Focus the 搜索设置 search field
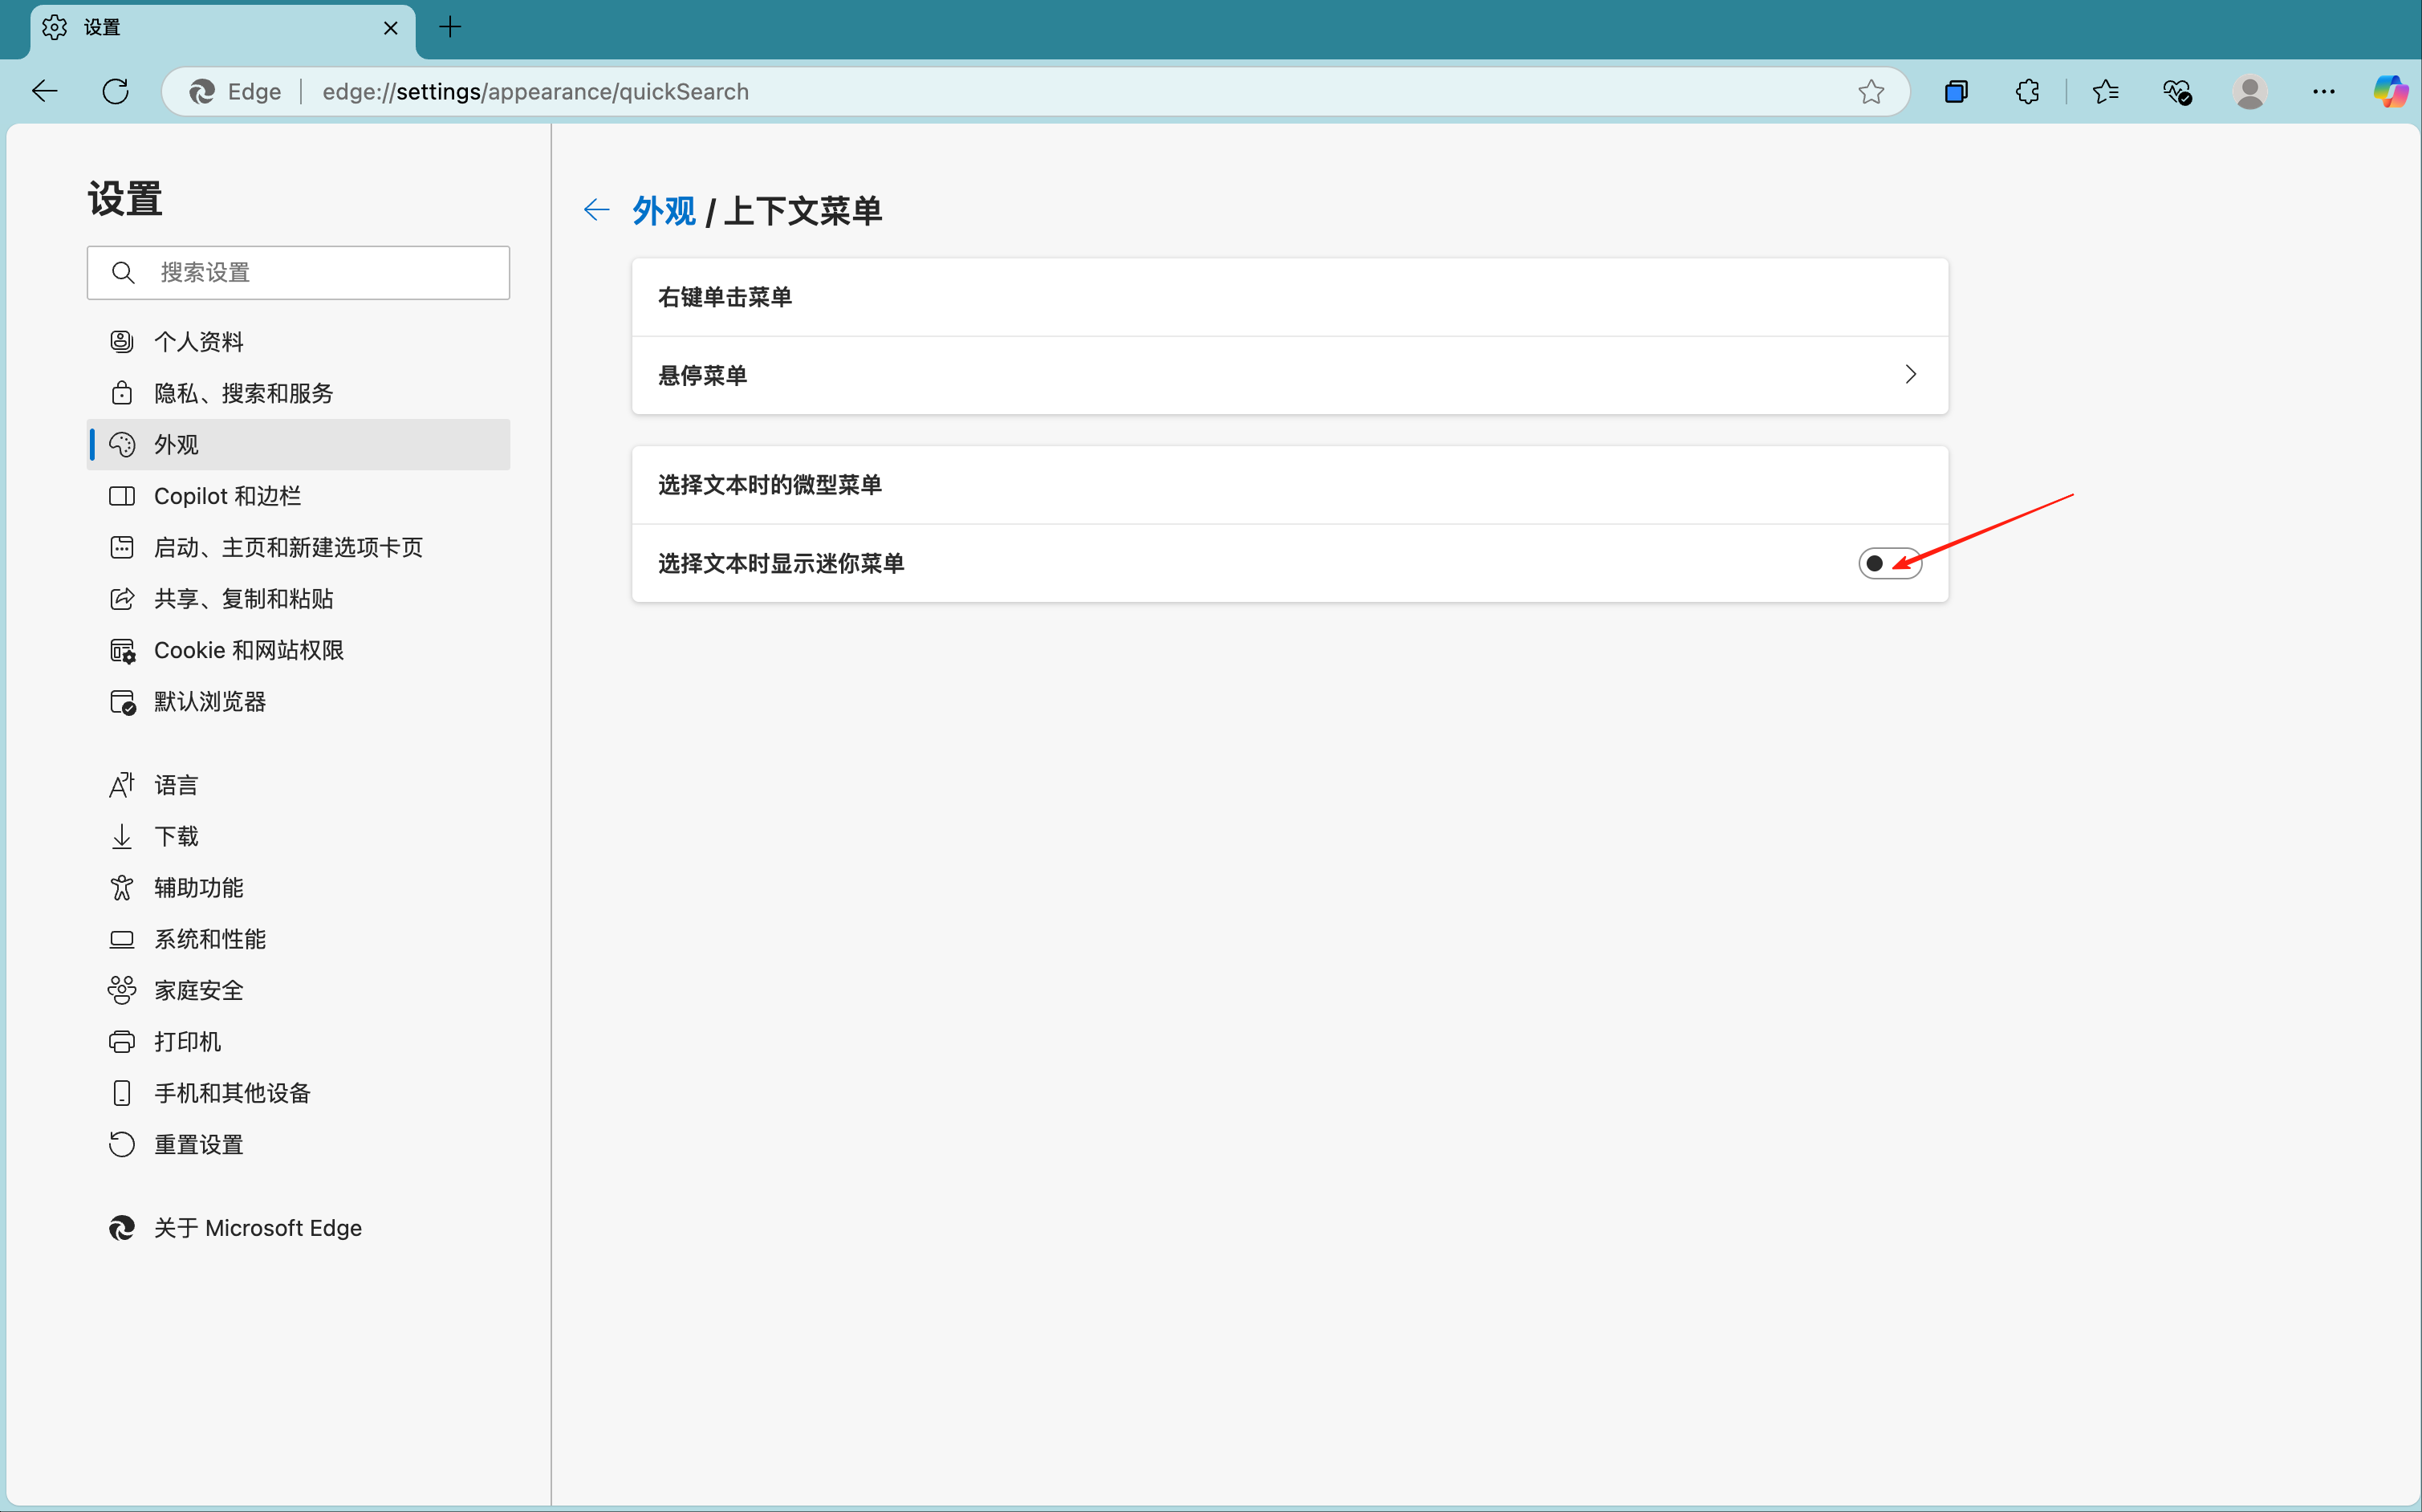The height and width of the screenshot is (1512, 2422). [x=298, y=273]
